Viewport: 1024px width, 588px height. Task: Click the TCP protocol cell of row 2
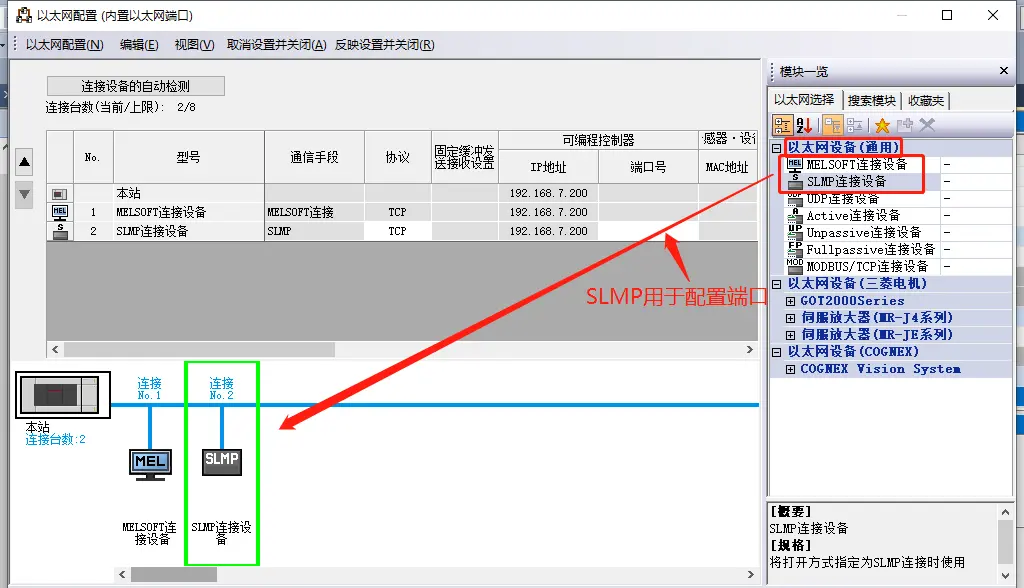click(x=398, y=231)
